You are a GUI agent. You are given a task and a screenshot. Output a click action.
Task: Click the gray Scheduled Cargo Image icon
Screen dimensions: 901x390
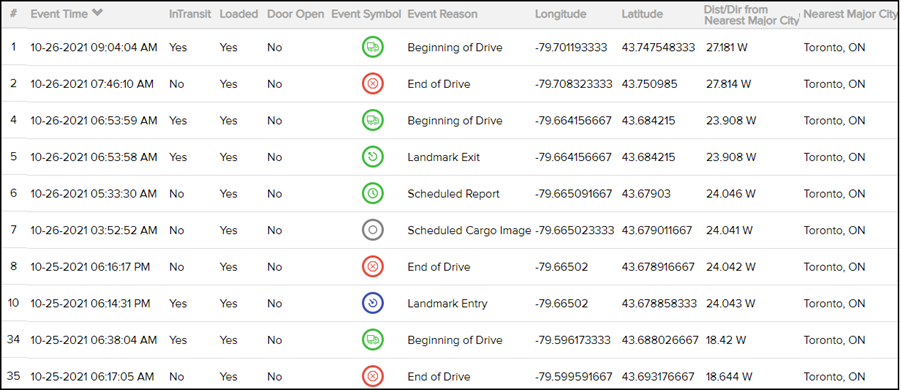[372, 230]
